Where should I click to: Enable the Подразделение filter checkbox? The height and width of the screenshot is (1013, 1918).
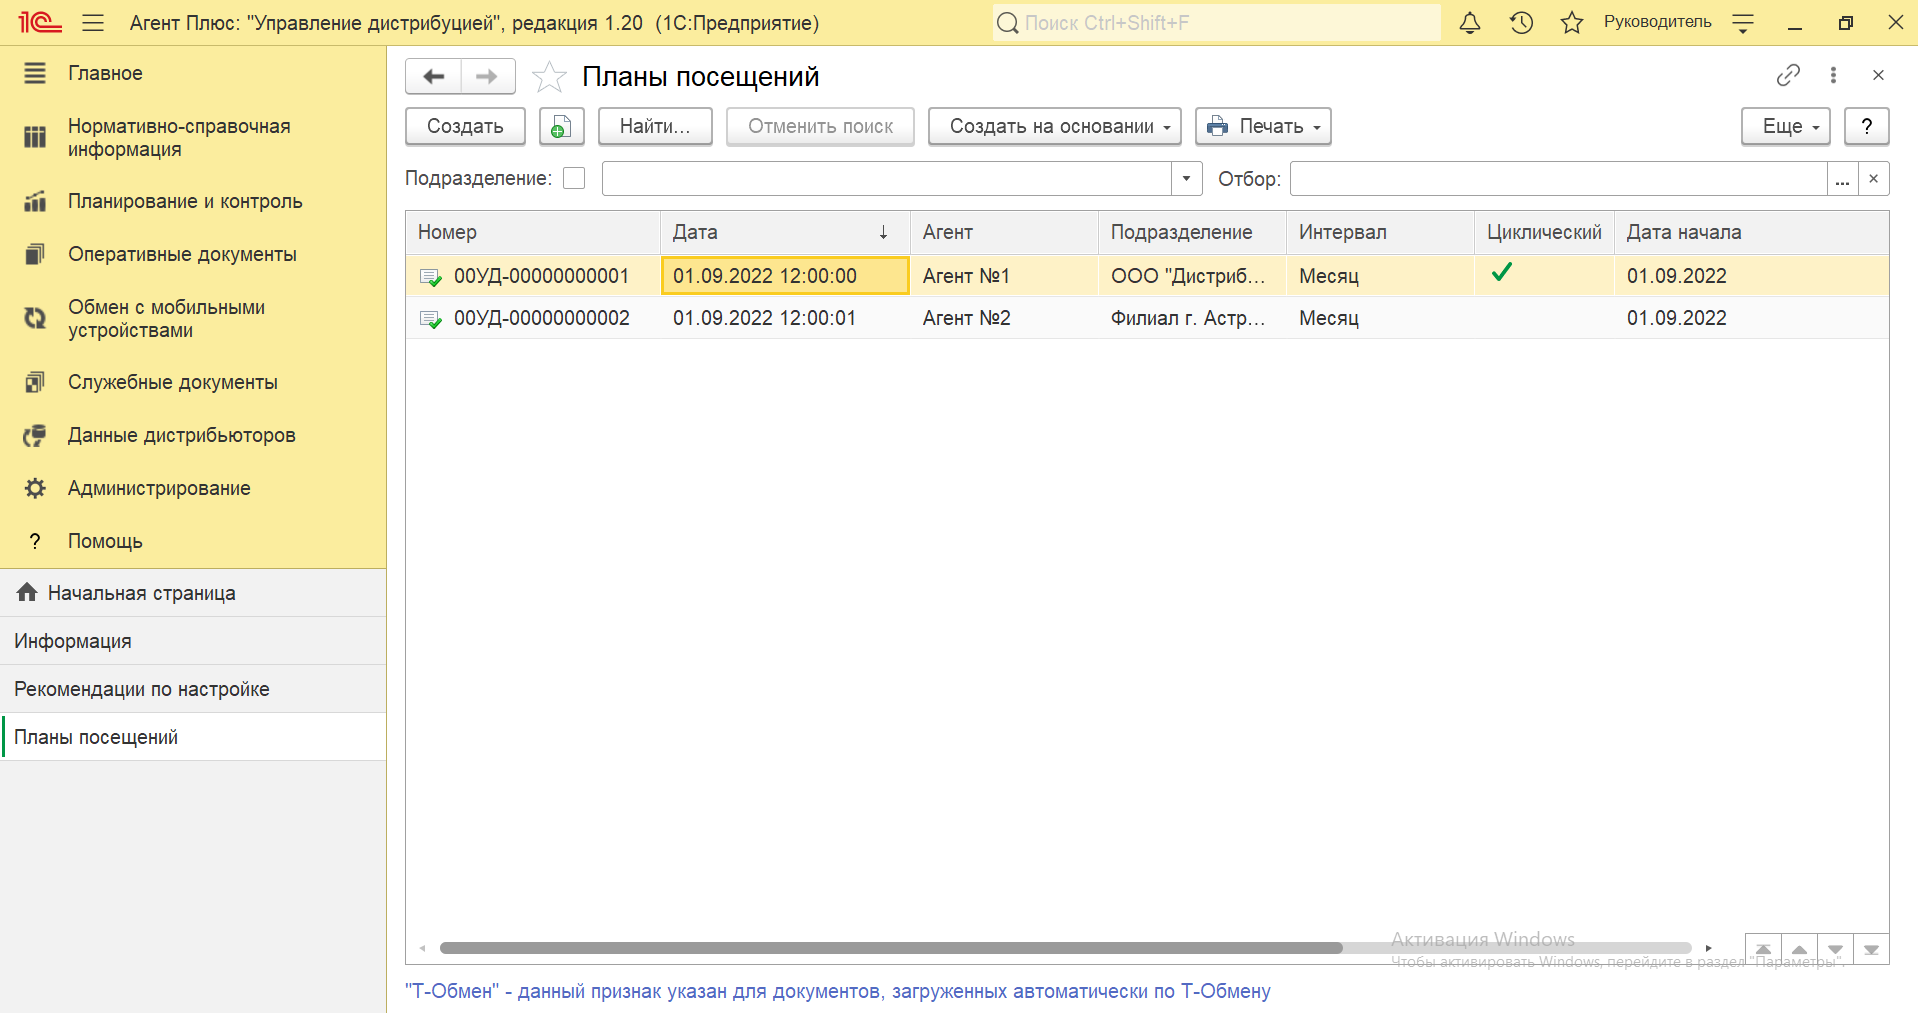(574, 178)
